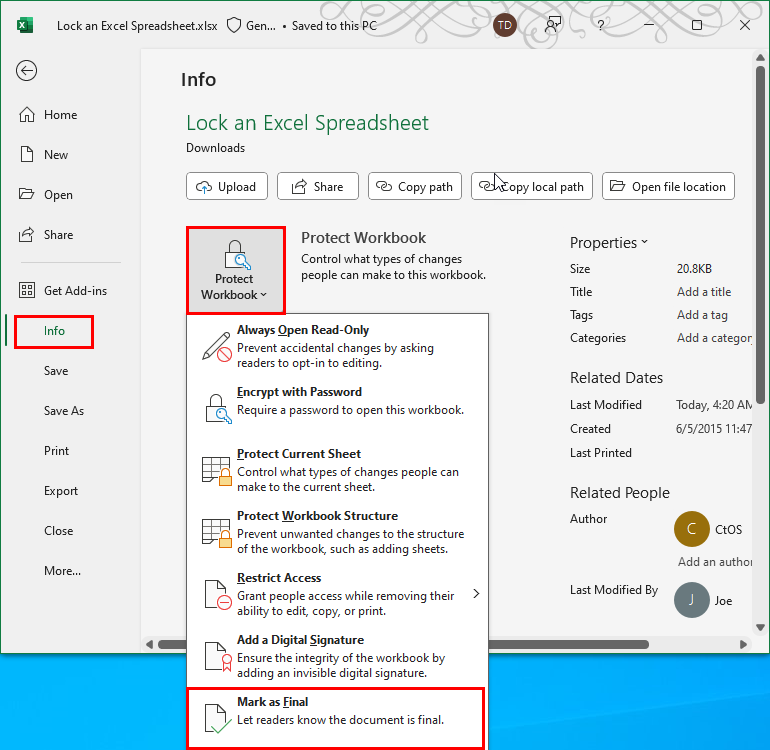Click the sensitivity shield icon in title bar
The width and height of the screenshot is (770, 750).
click(x=234, y=26)
